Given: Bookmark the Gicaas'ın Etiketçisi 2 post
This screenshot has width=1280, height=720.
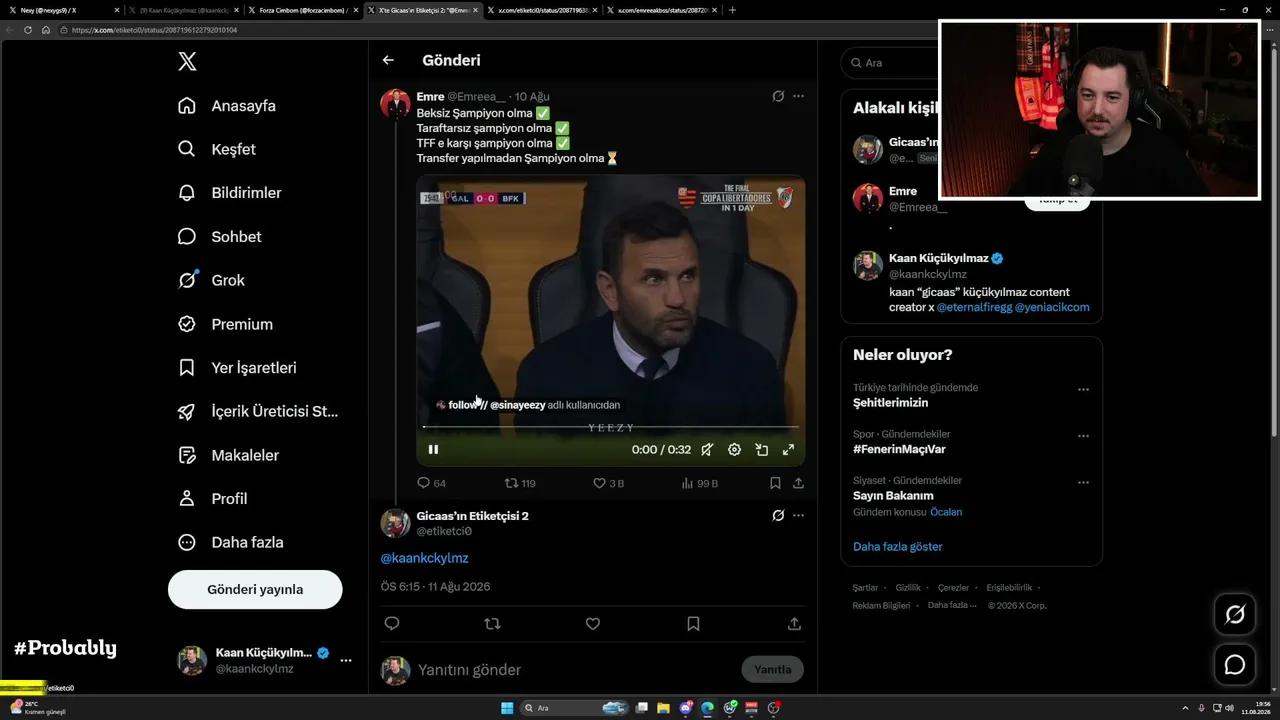Looking at the screenshot, I should pos(693,624).
